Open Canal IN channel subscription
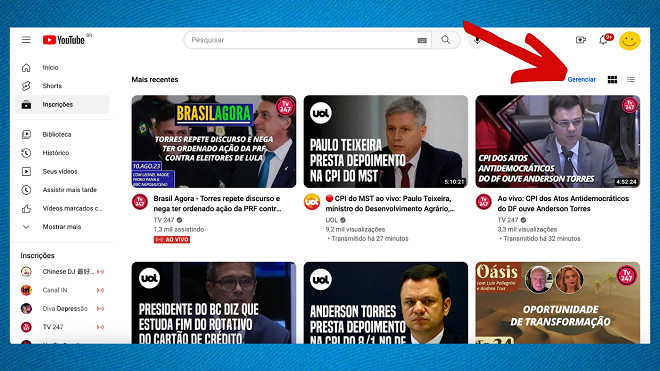Screen dimensions: 660x371 click(62, 290)
